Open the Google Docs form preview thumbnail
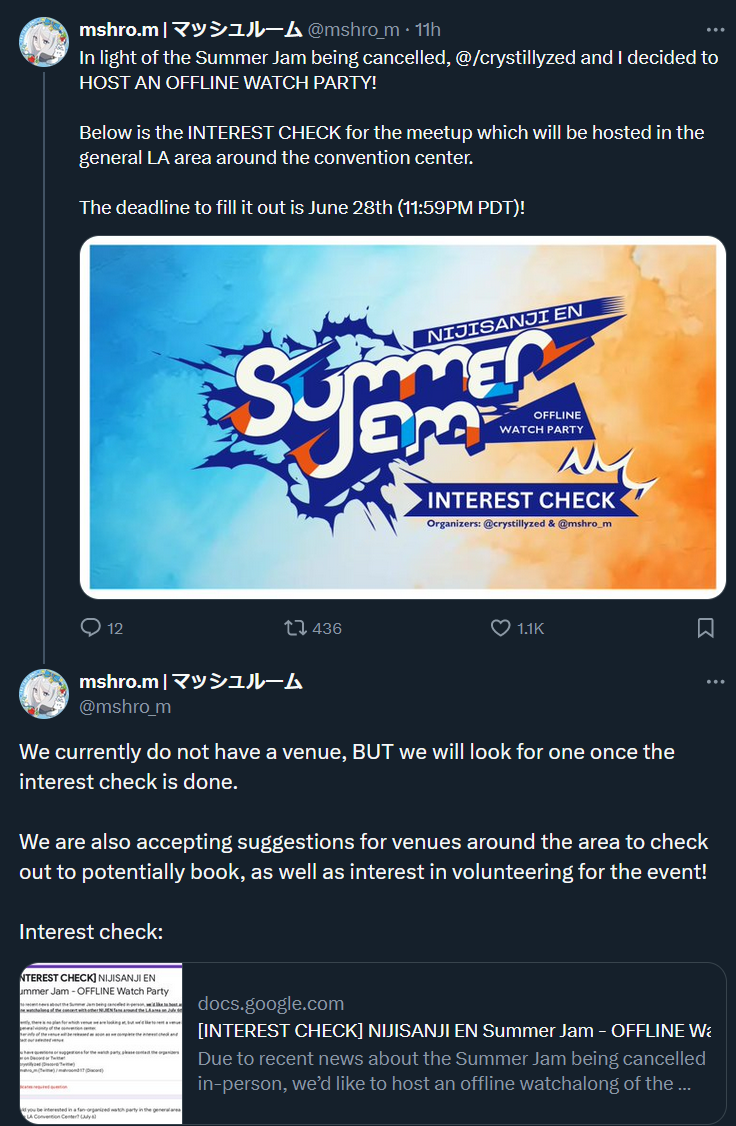Viewport: 736px width, 1126px height. [x=101, y=1043]
